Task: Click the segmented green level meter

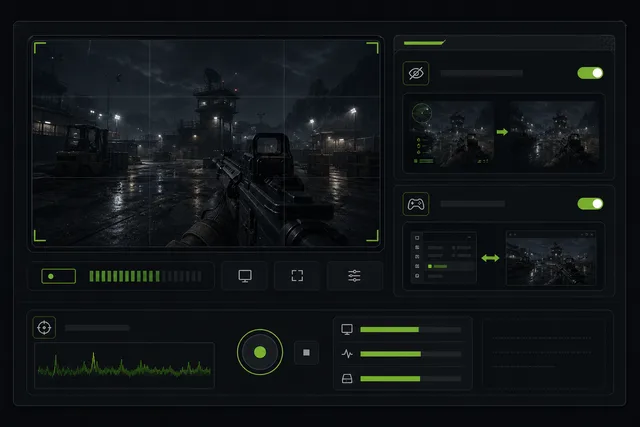Action: point(145,276)
